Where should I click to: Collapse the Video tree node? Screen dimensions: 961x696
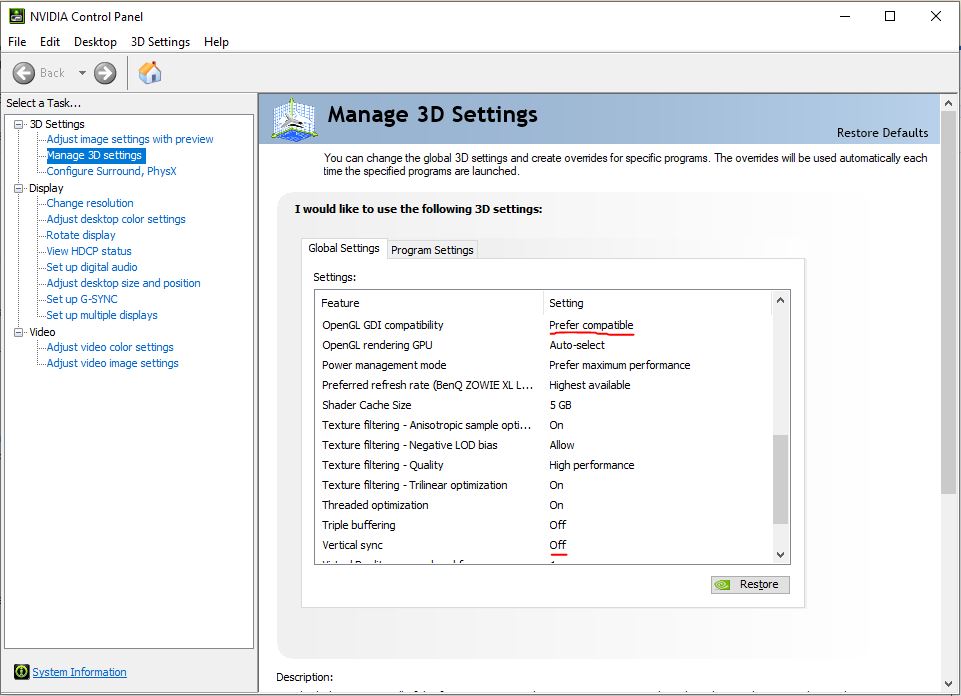[x=19, y=332]
